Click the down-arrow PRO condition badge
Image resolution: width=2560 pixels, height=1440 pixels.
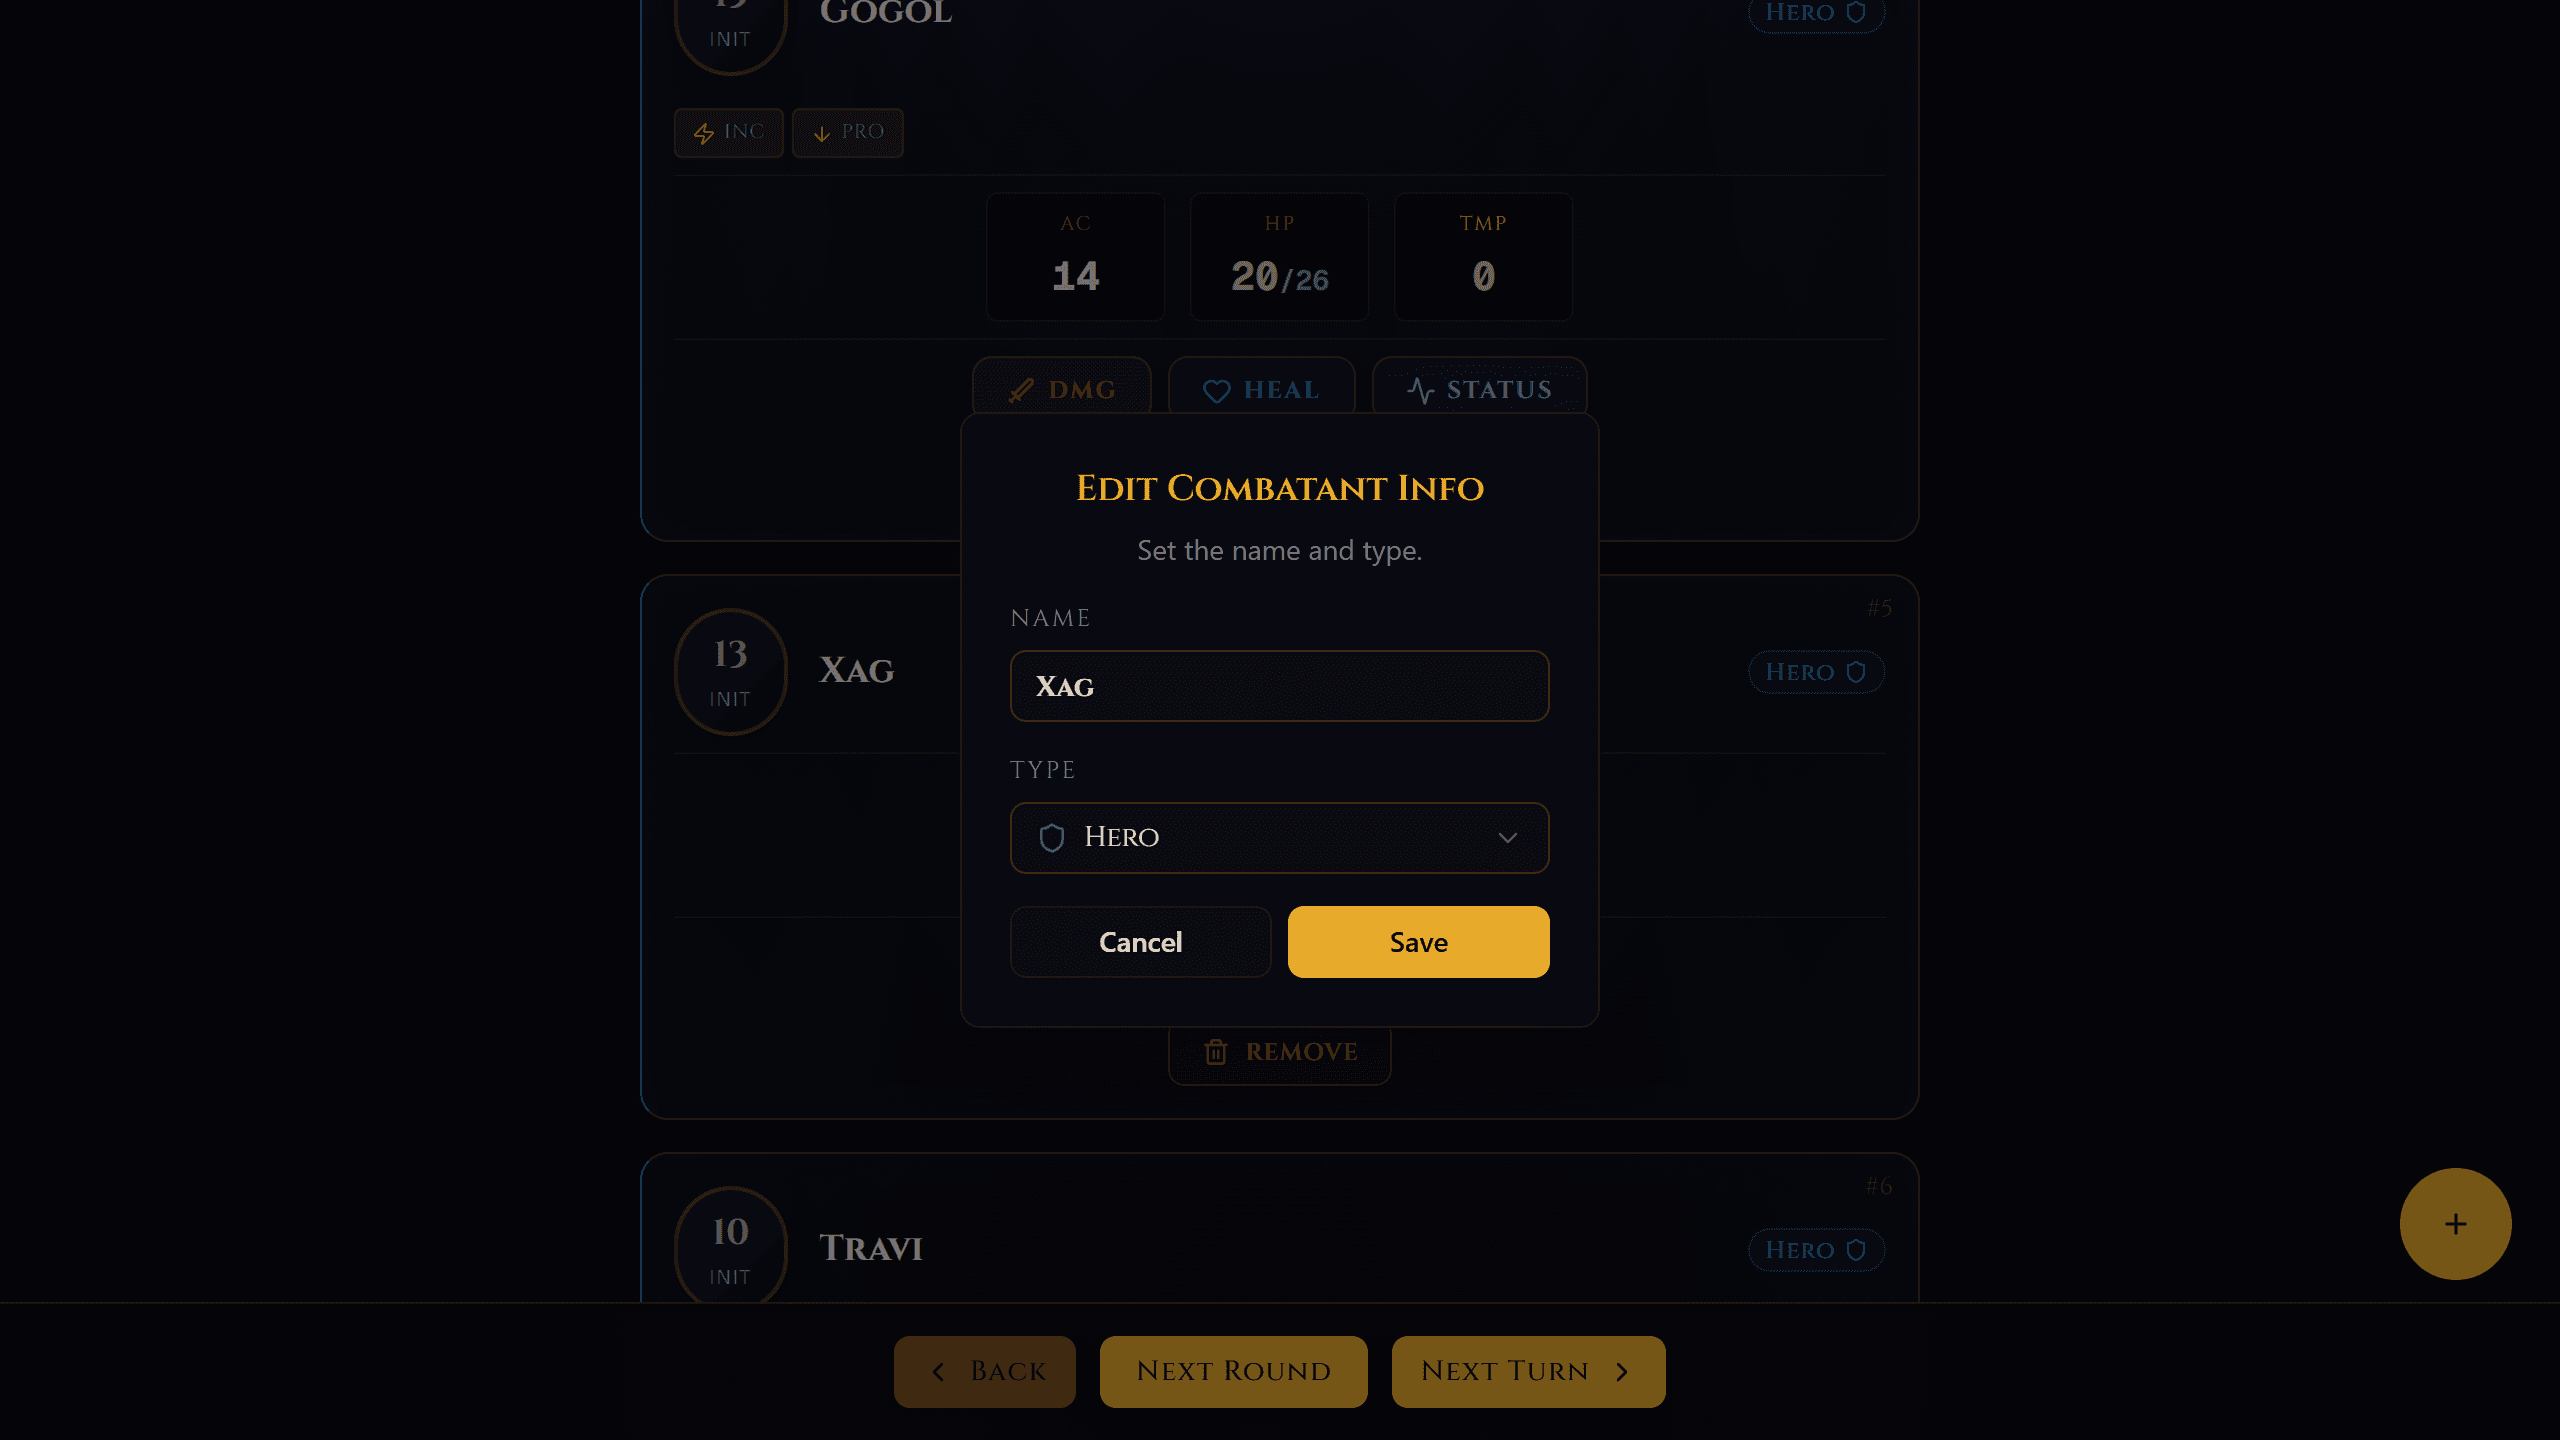pos(848,133)
